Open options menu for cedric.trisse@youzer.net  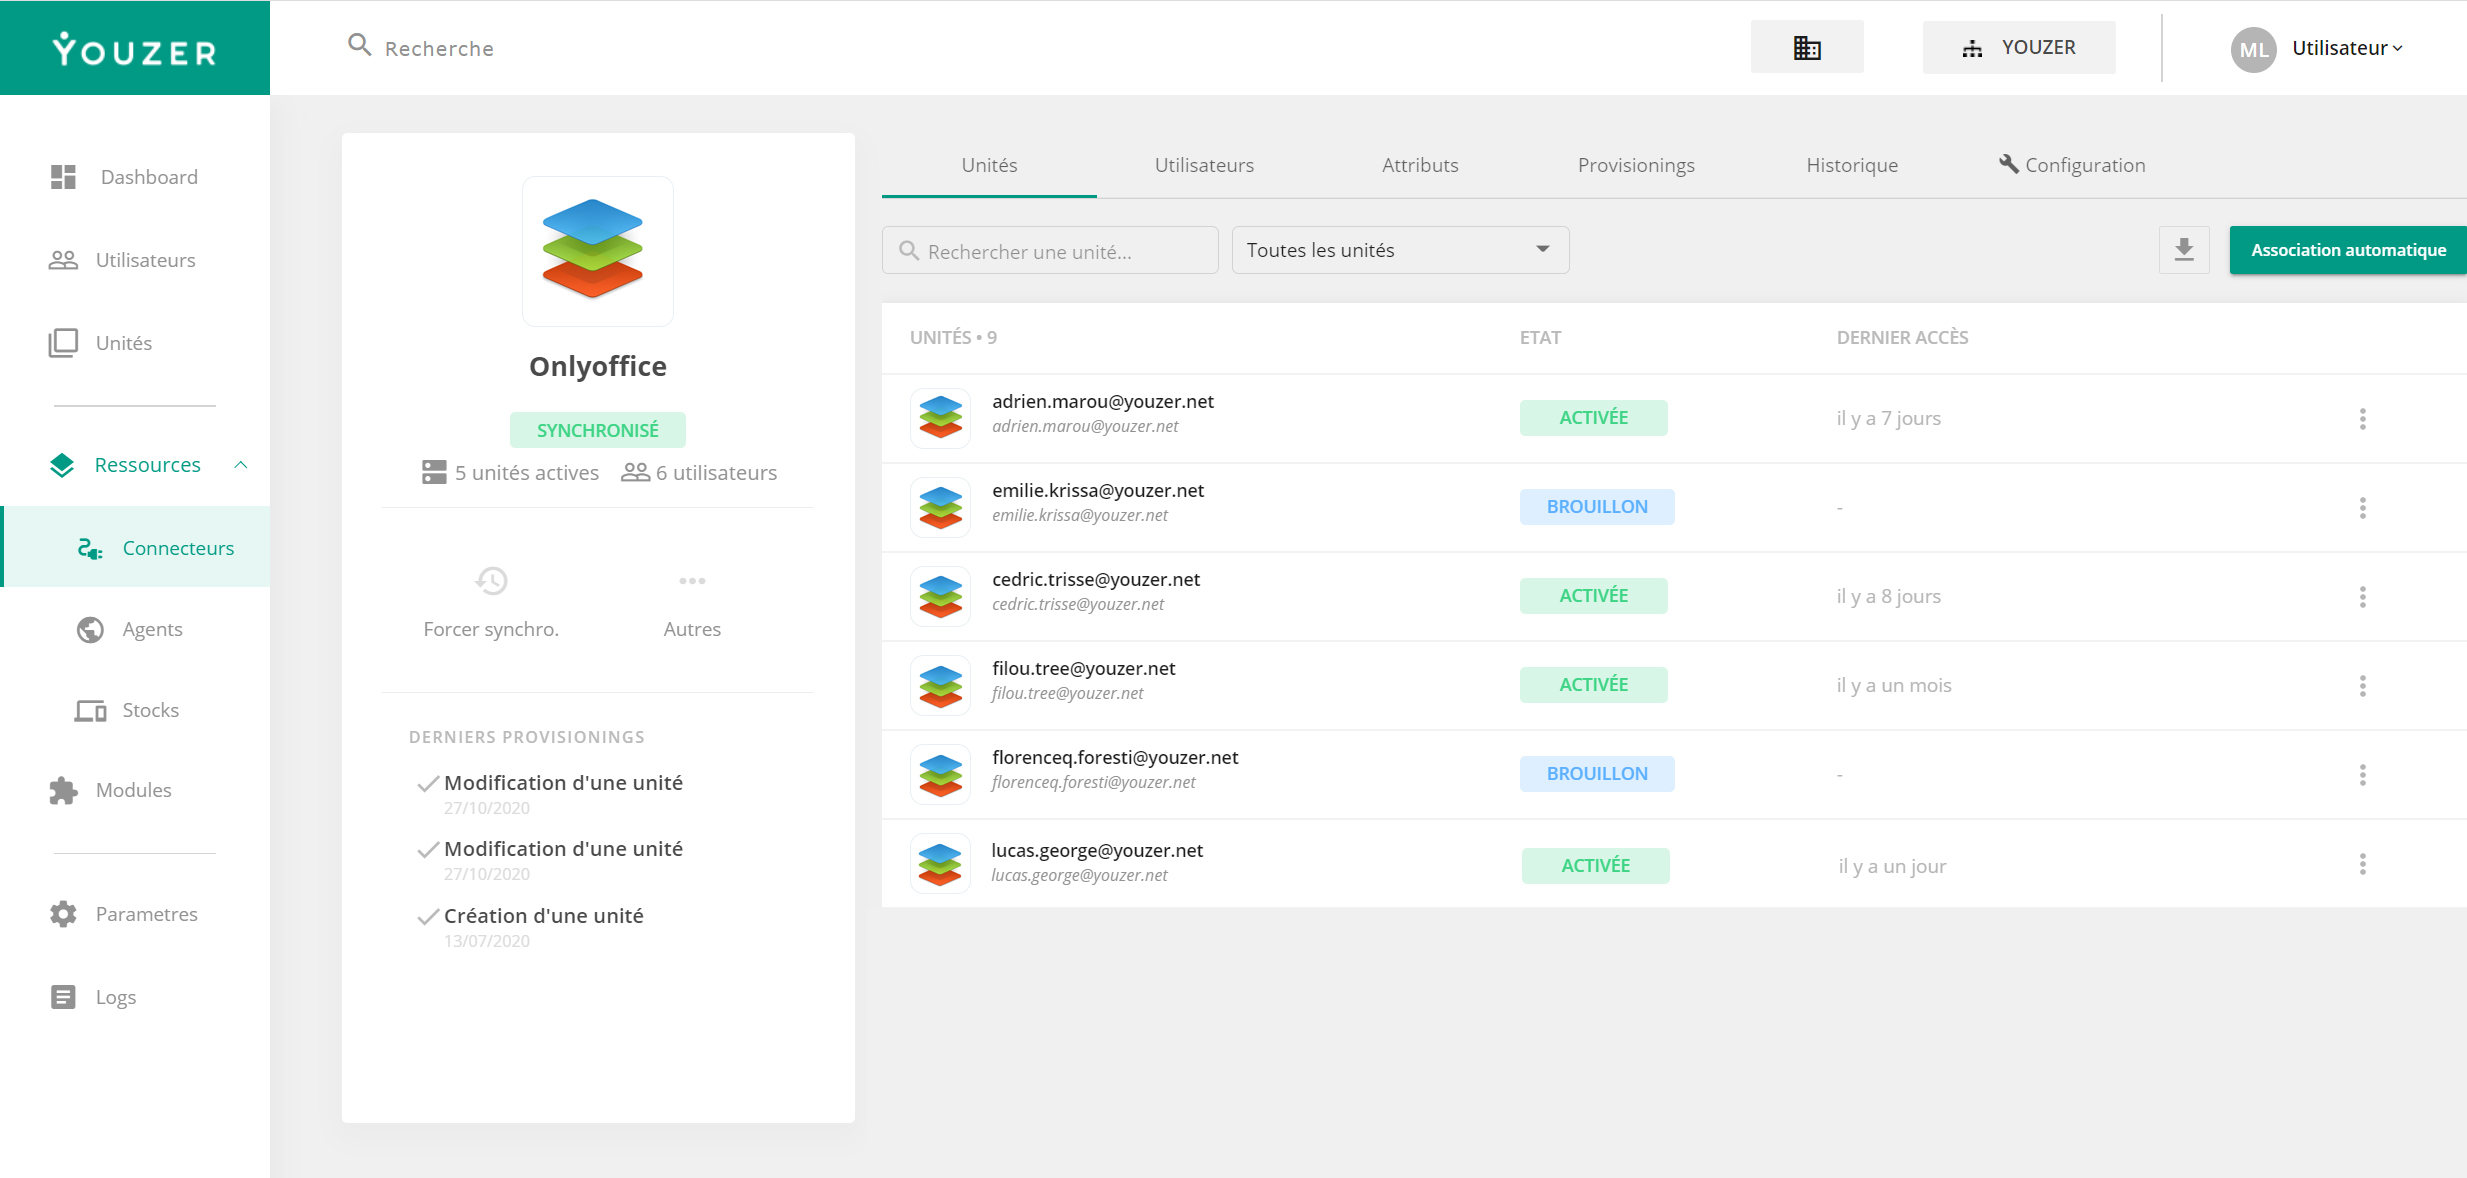click(x=2362, y=597)
